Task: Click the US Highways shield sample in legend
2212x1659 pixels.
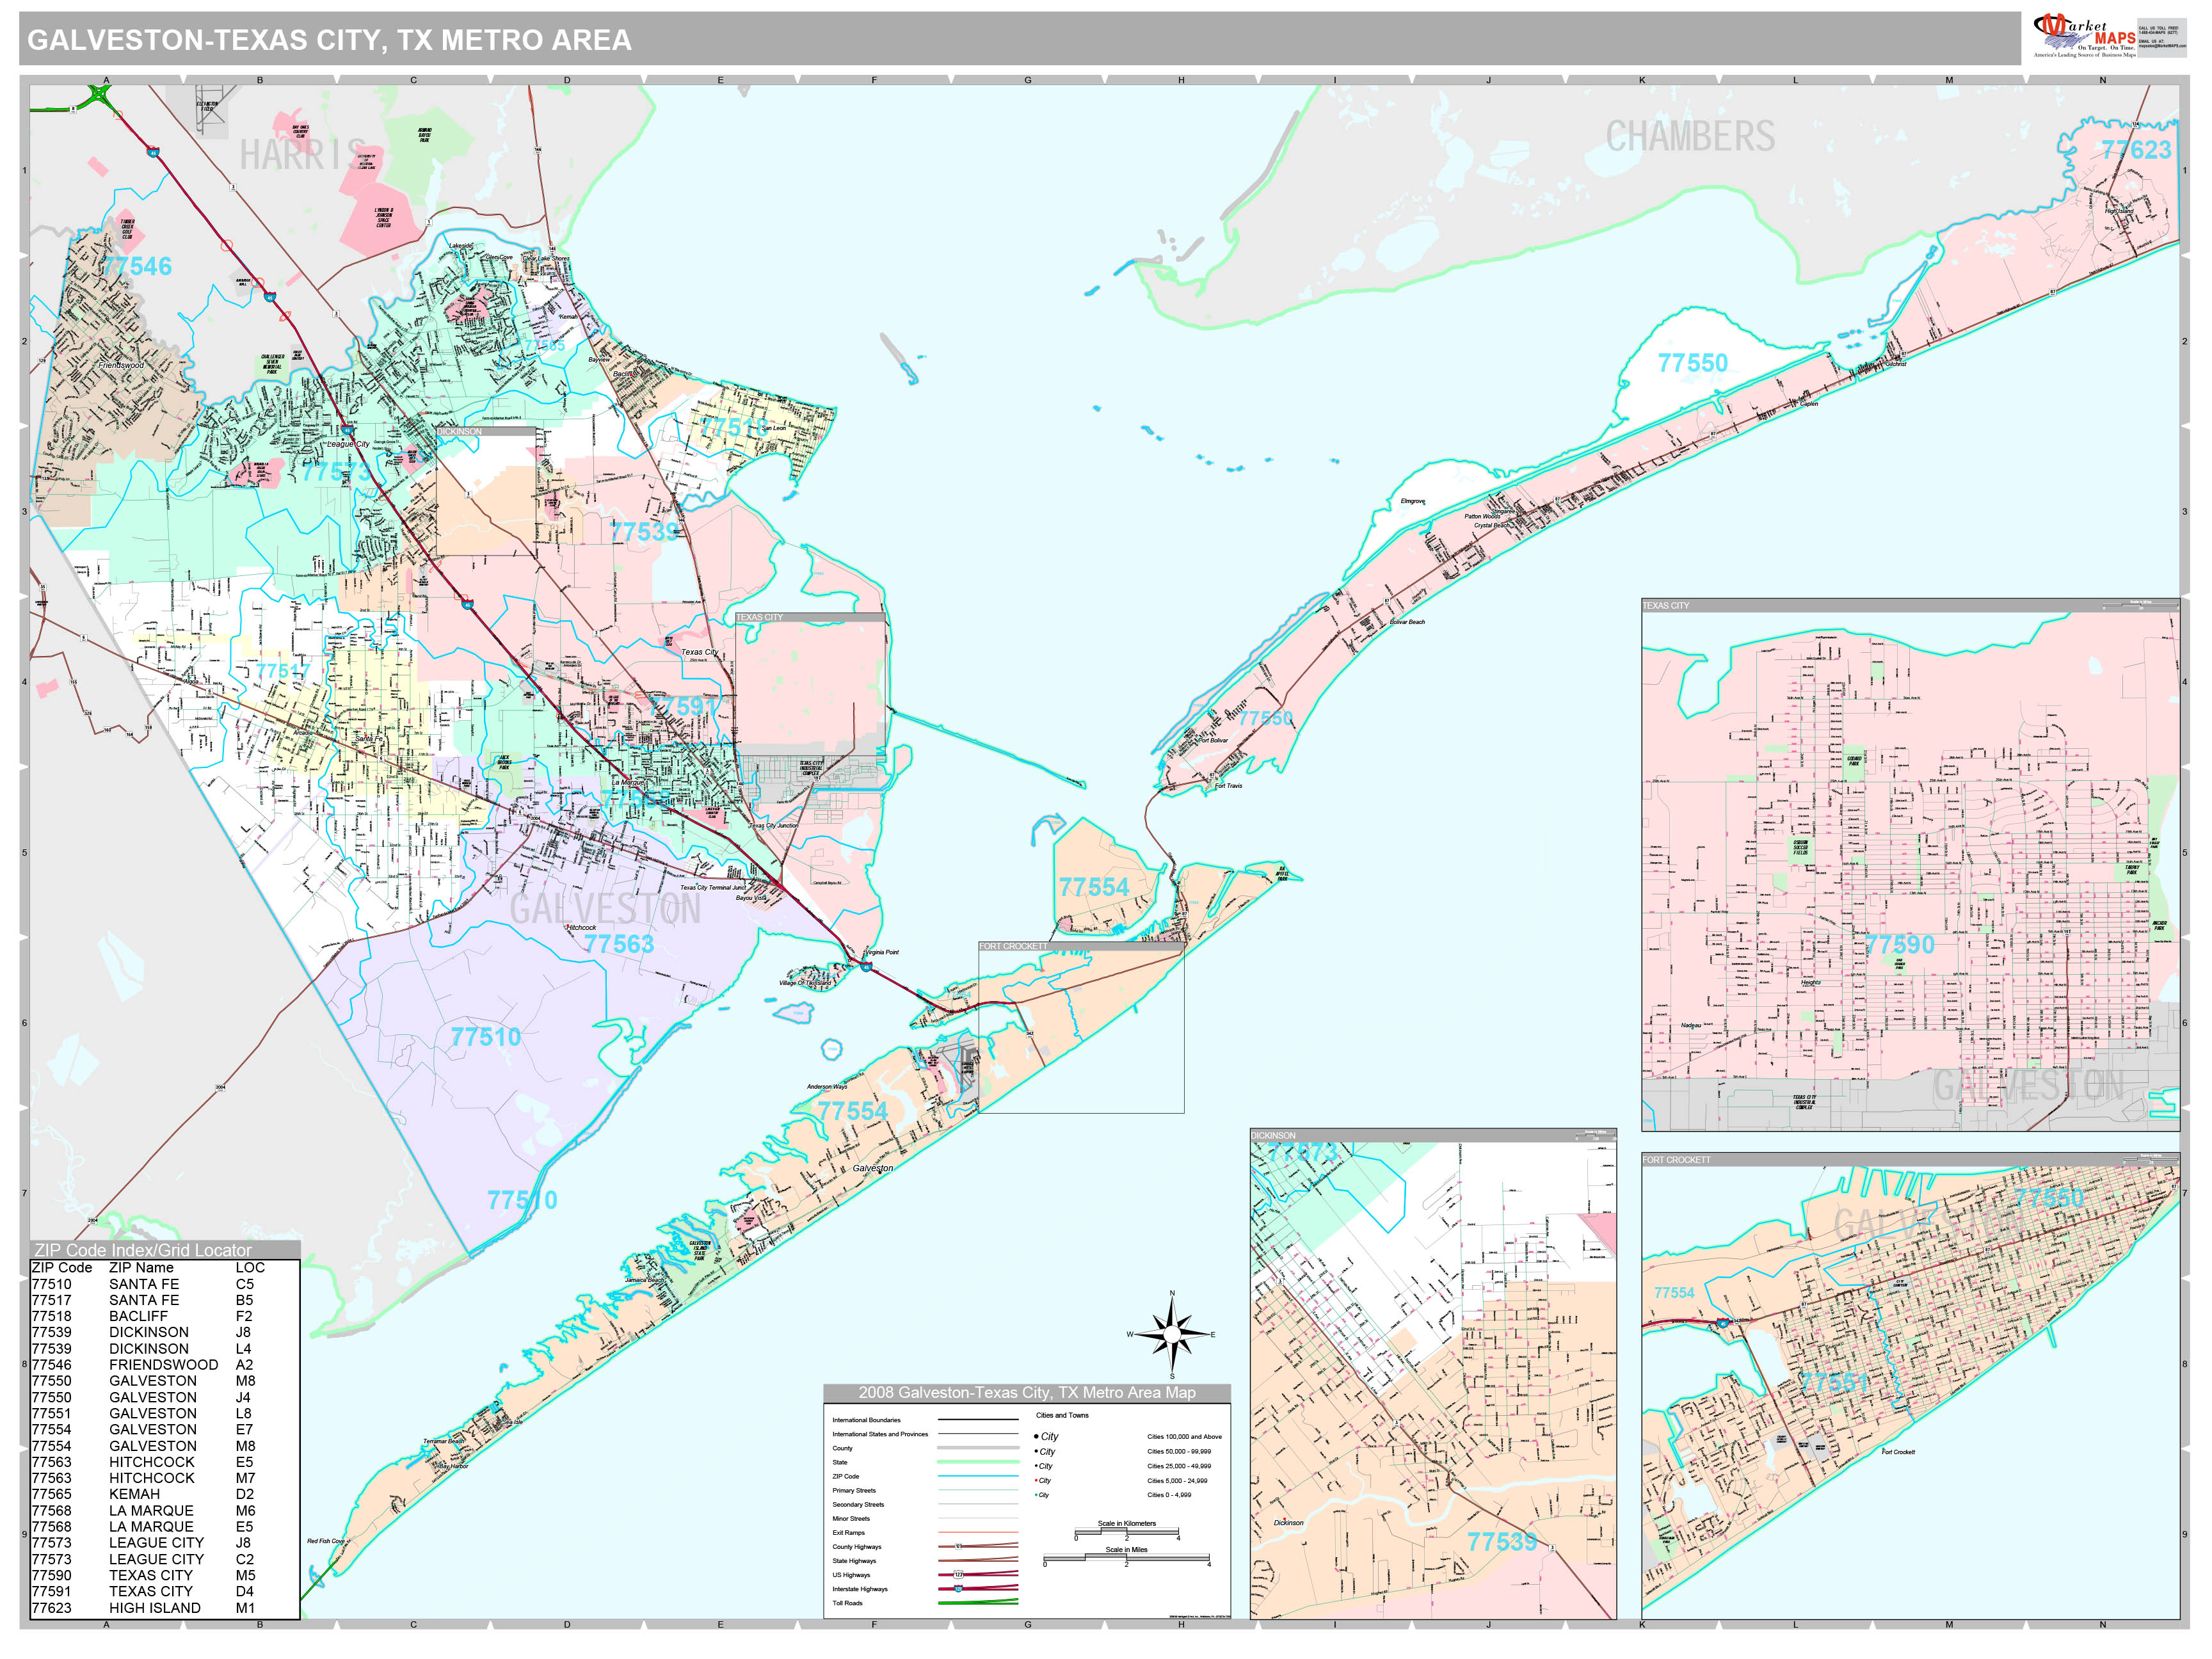Action: coord(957,1575)
